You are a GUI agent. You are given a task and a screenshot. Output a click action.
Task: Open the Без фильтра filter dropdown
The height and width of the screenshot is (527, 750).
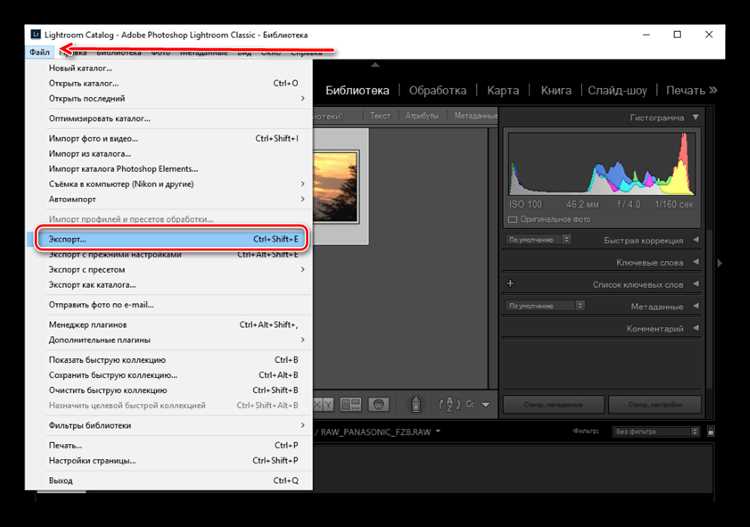655,431
